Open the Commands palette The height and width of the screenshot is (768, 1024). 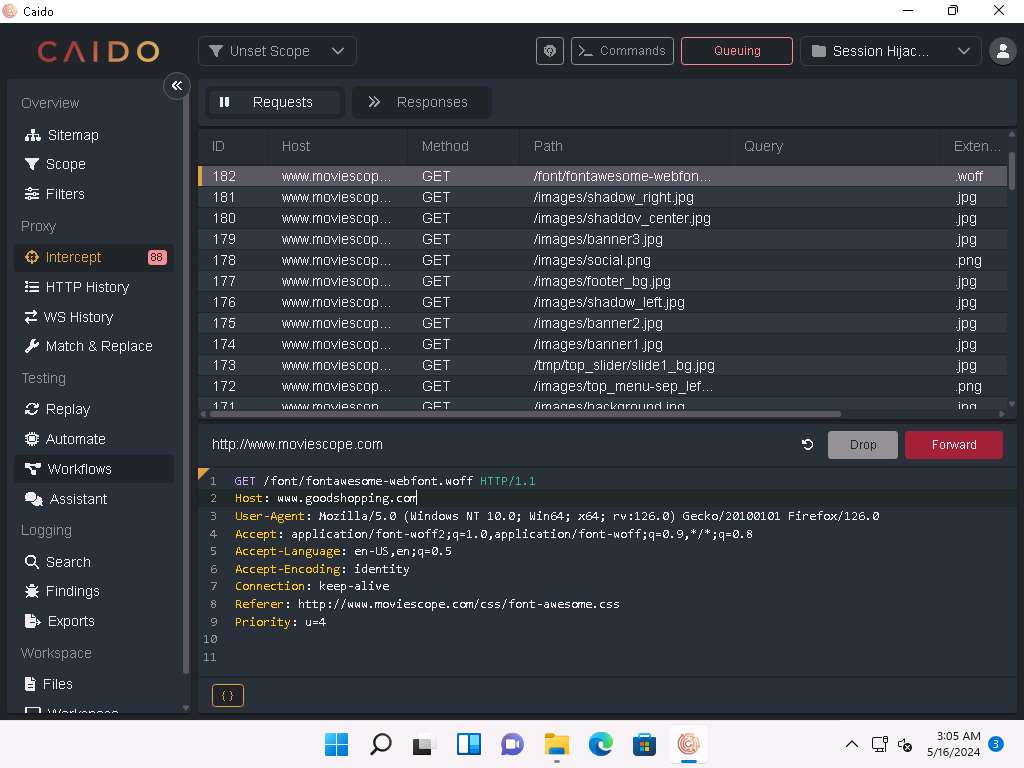(621, 51)
